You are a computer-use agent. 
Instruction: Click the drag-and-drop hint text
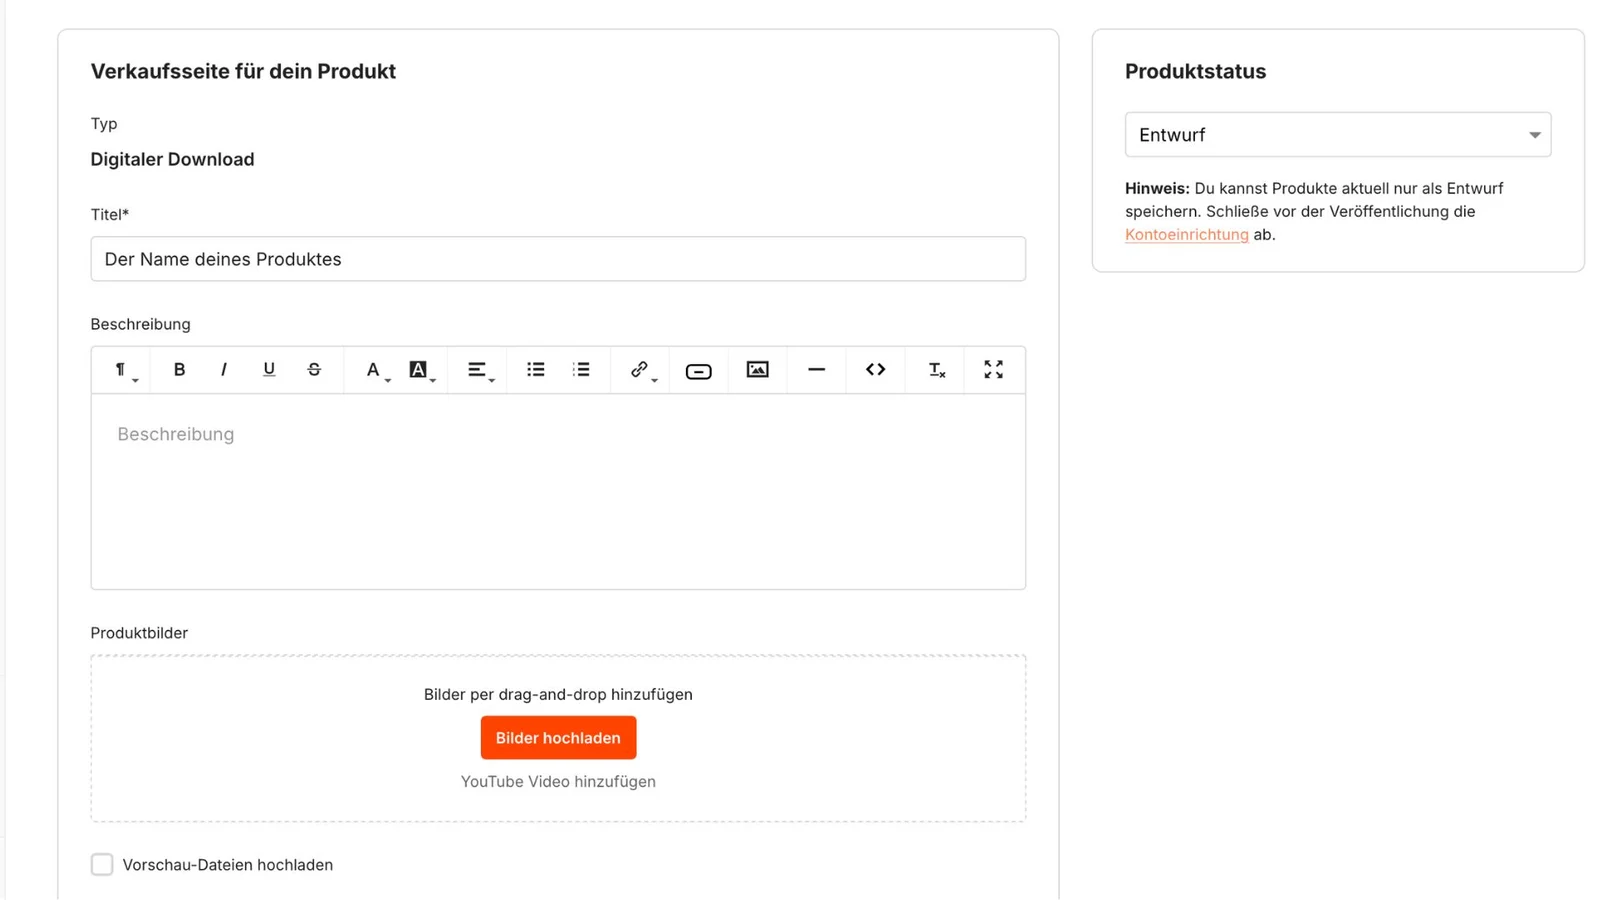pos(558,695)
